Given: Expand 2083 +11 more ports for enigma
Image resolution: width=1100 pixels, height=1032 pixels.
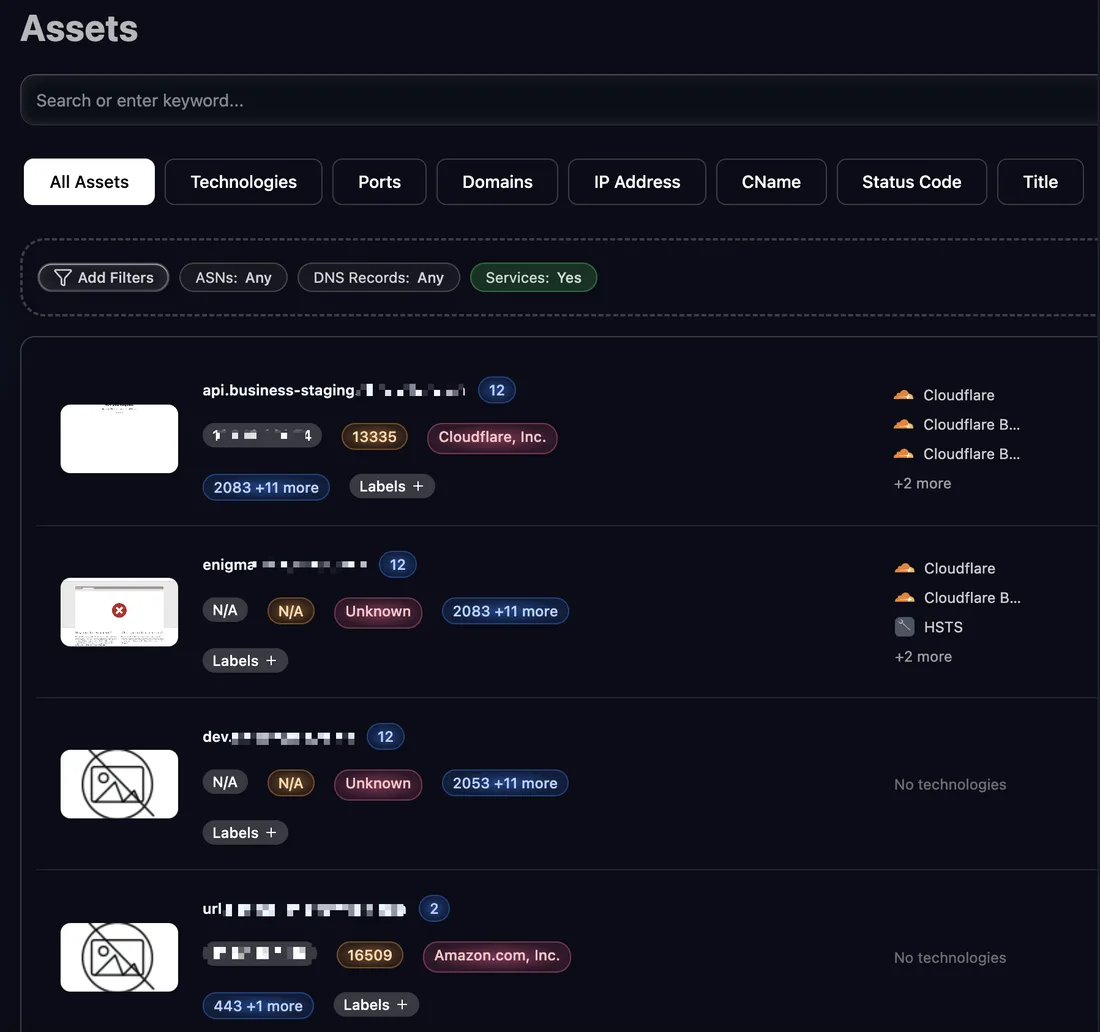Looking at the screenshot, I should click(x=505, y=611).
